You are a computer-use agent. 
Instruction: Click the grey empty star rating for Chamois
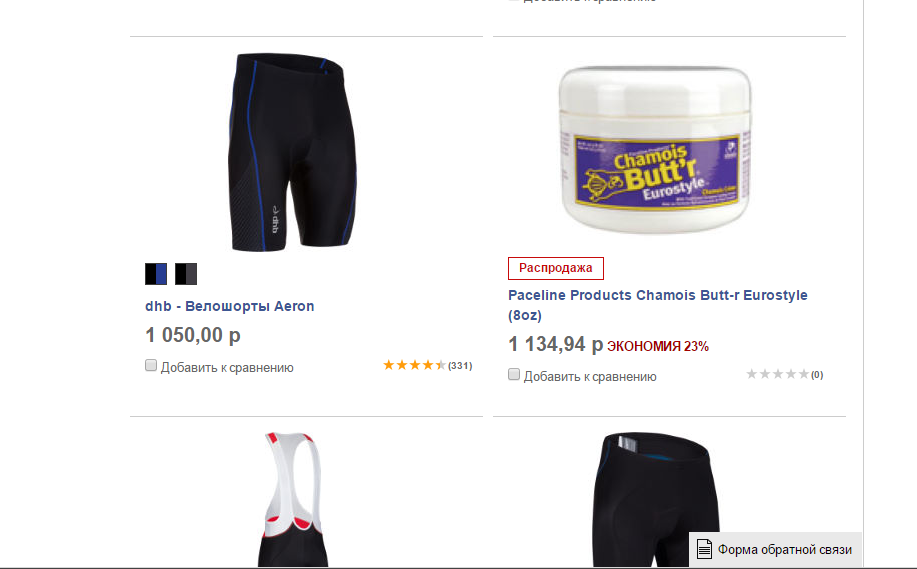click(x=778, y=374)
